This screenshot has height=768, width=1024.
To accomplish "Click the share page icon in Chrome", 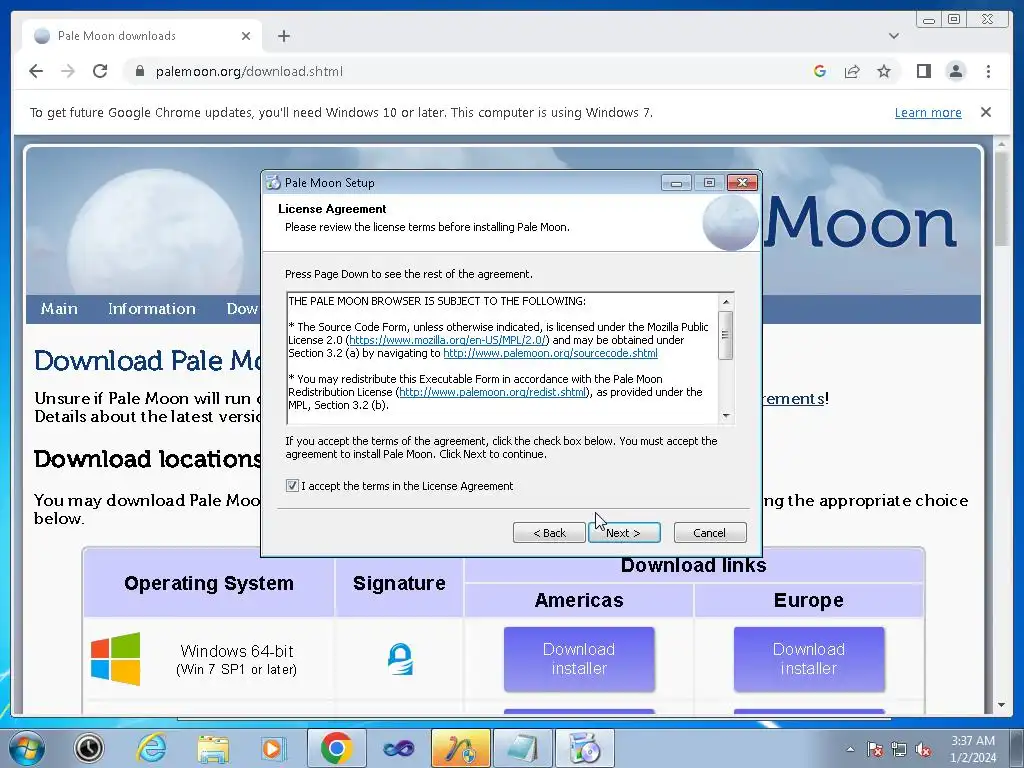I will 852,71.
